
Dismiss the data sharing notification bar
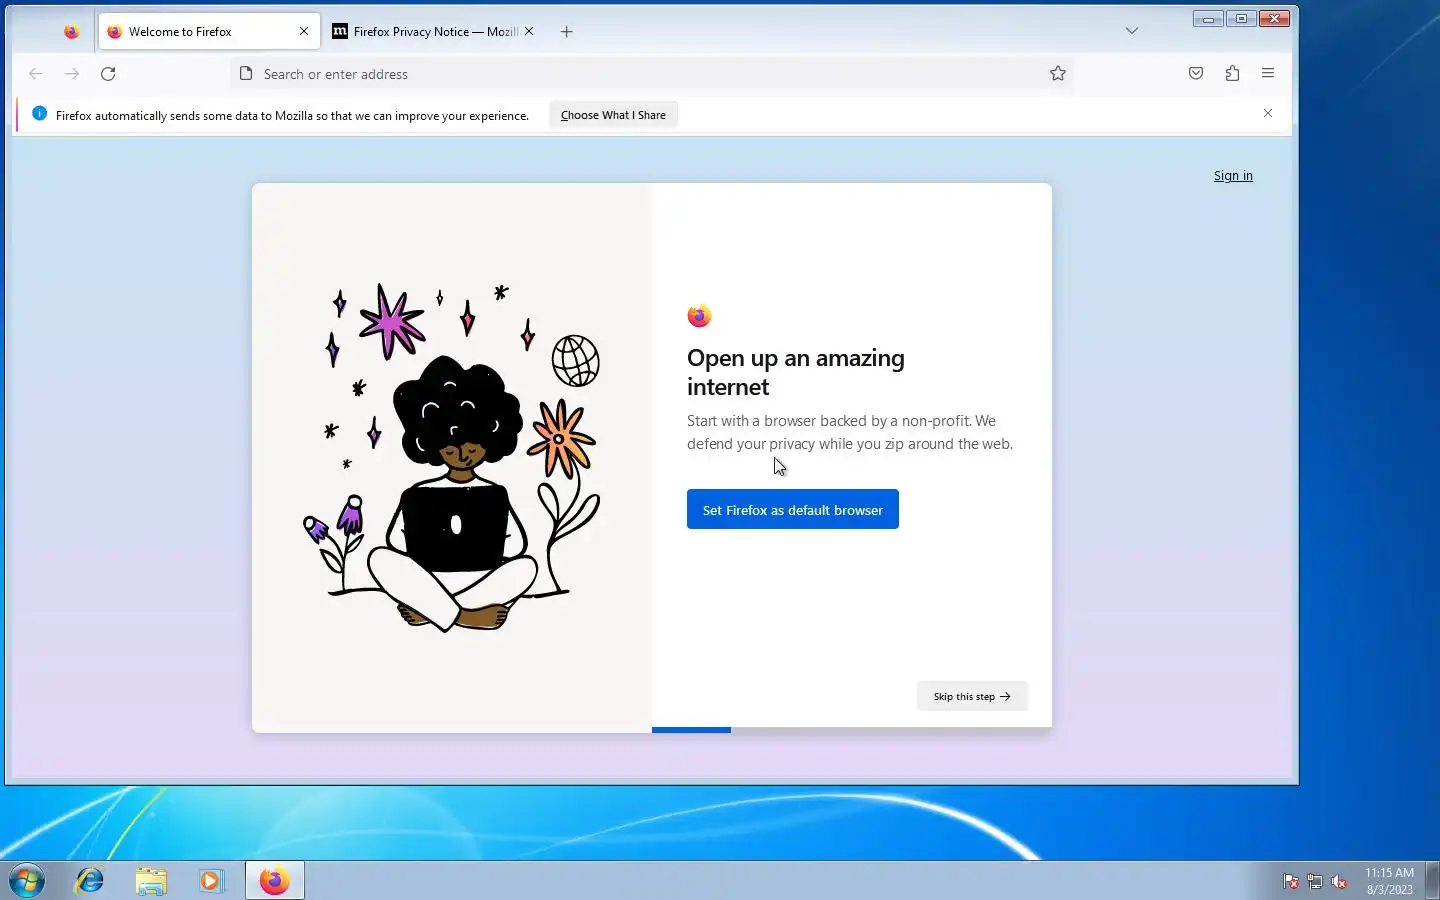(x=1268, y=114)
